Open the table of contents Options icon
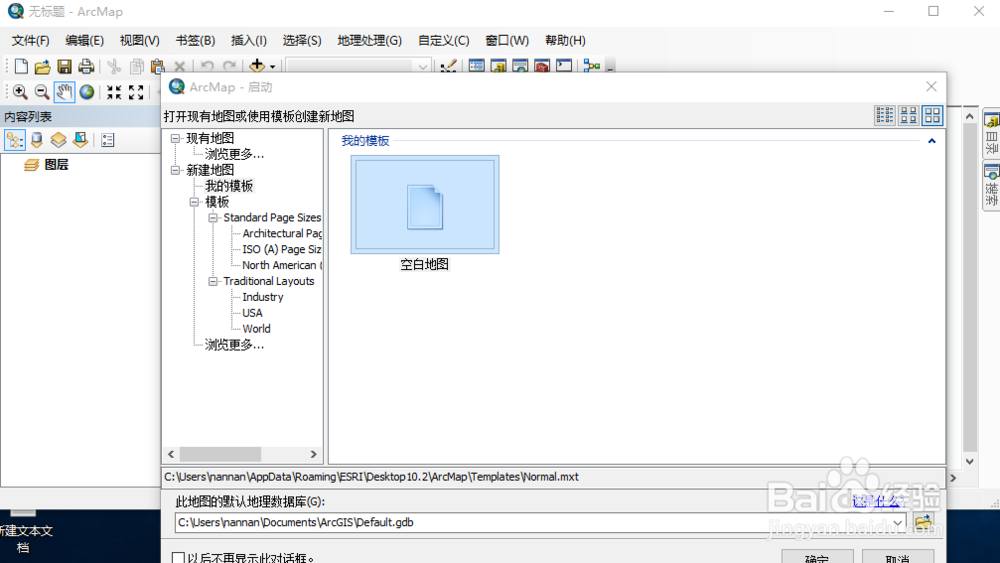This screenshot has width=1000, height=563. pos(108,140)
